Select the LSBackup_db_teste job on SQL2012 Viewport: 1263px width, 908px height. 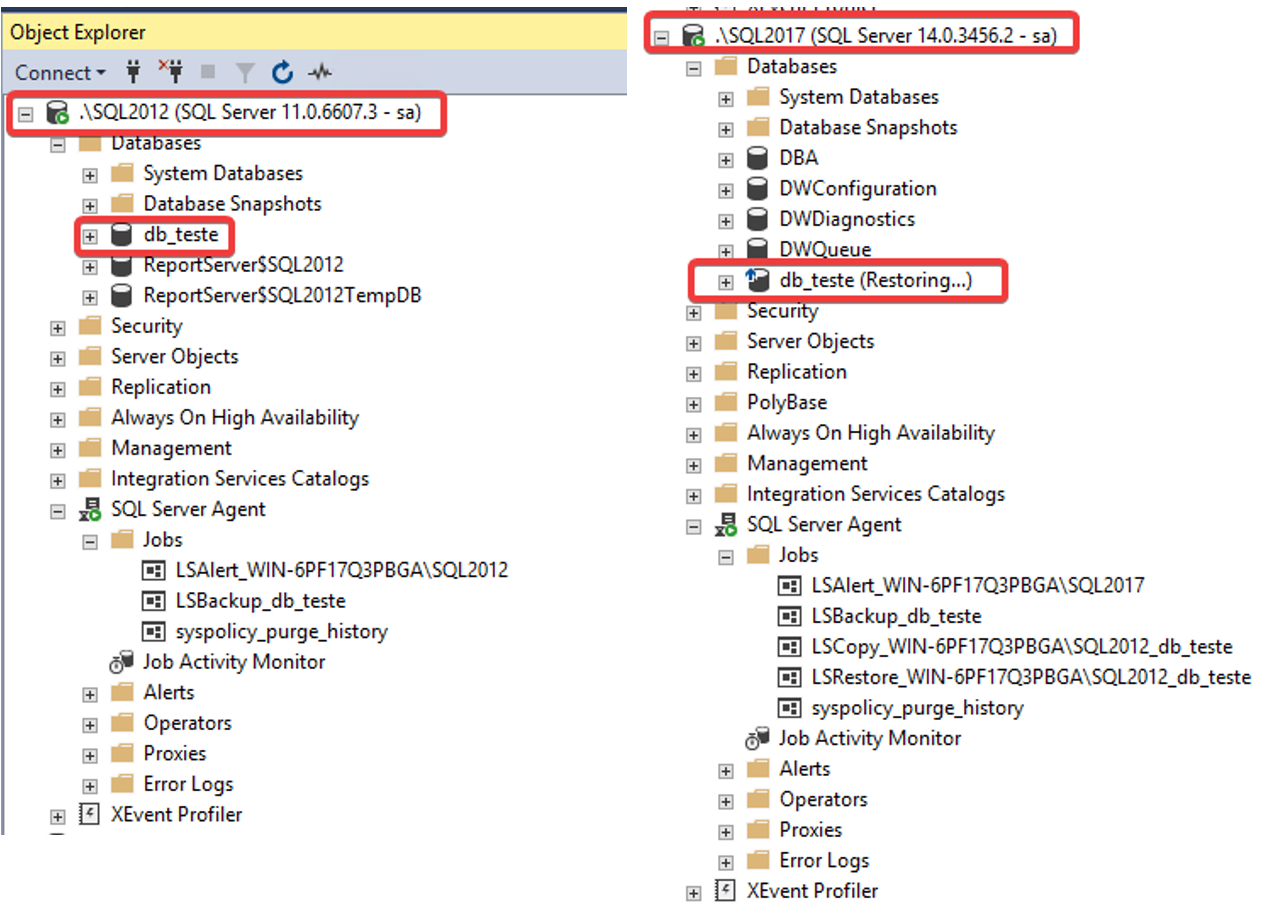tap(260, 601)
